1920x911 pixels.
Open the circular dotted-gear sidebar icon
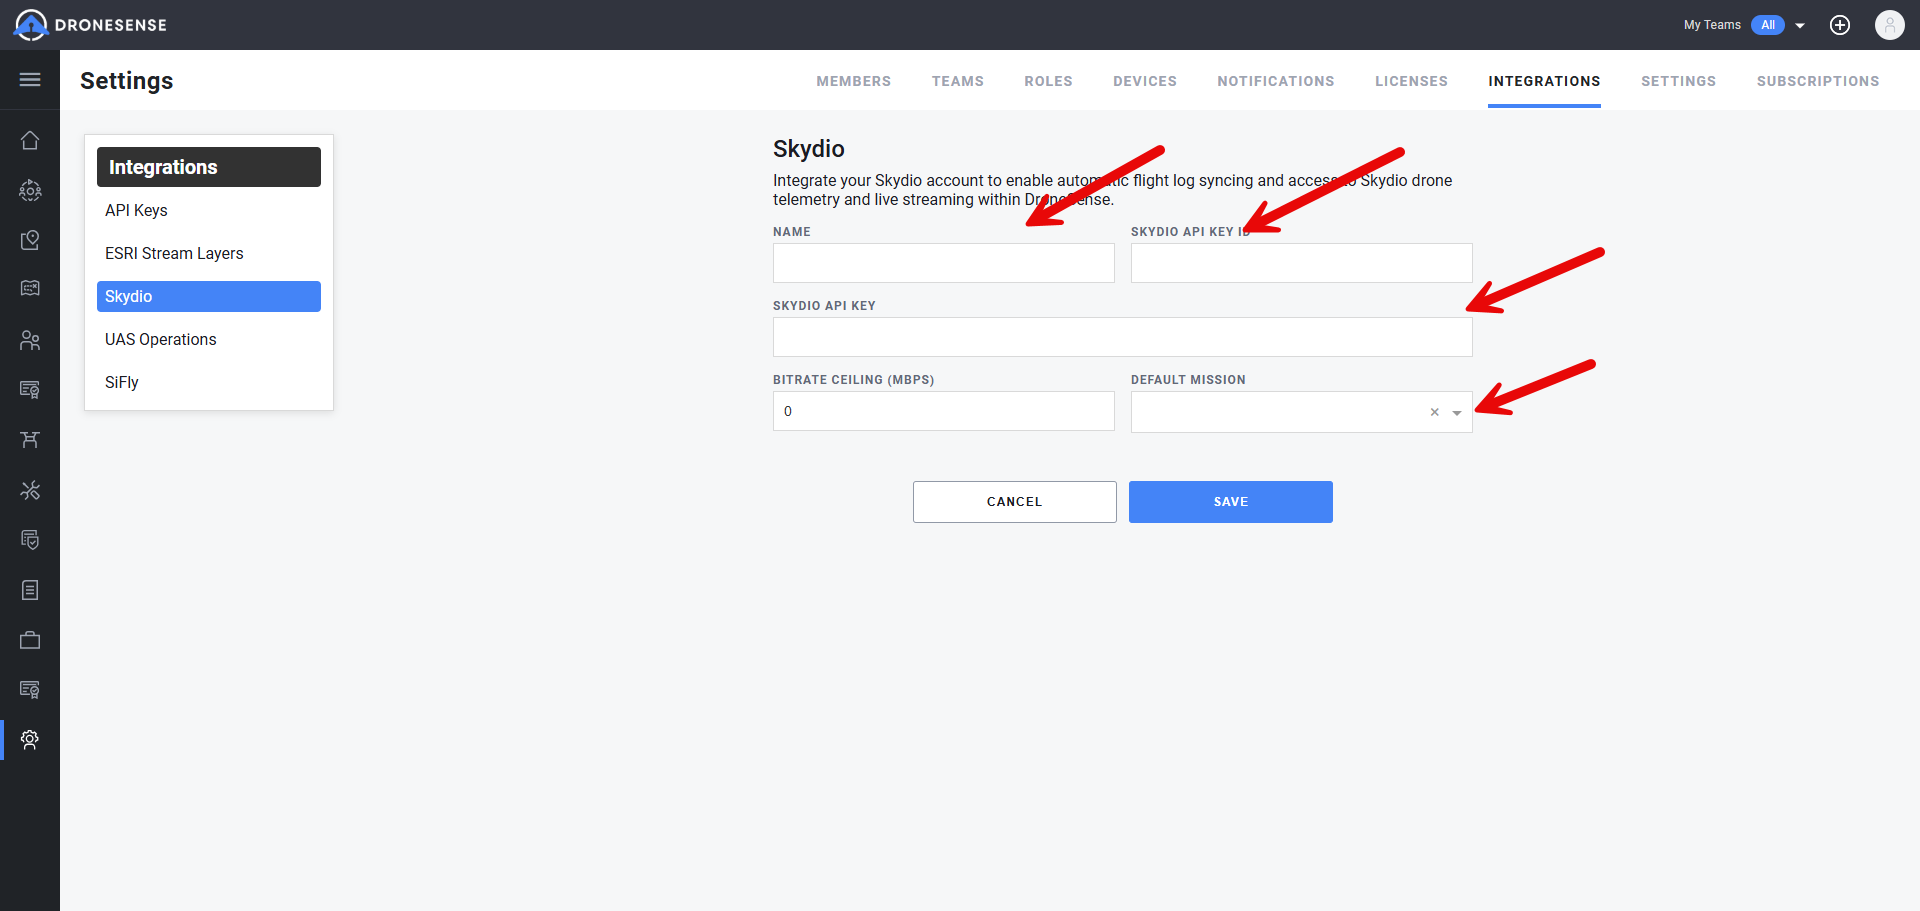pyautogui.click(x=30, y=190)
